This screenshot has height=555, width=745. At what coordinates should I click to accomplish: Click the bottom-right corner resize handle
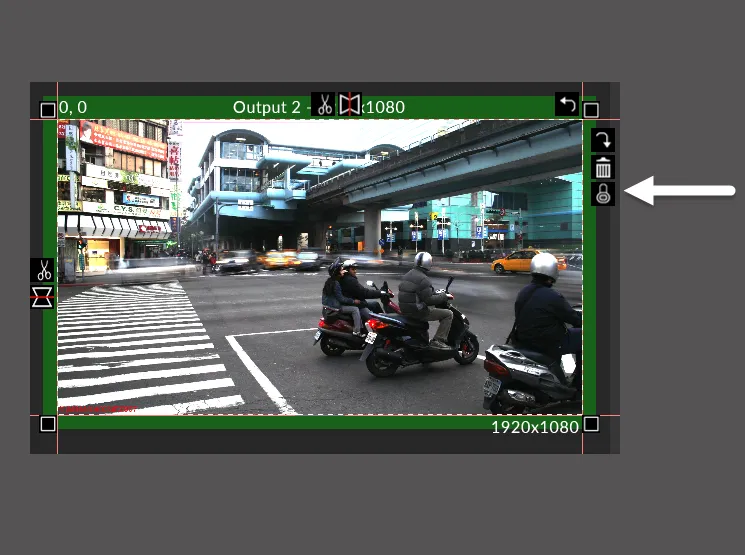591,424
